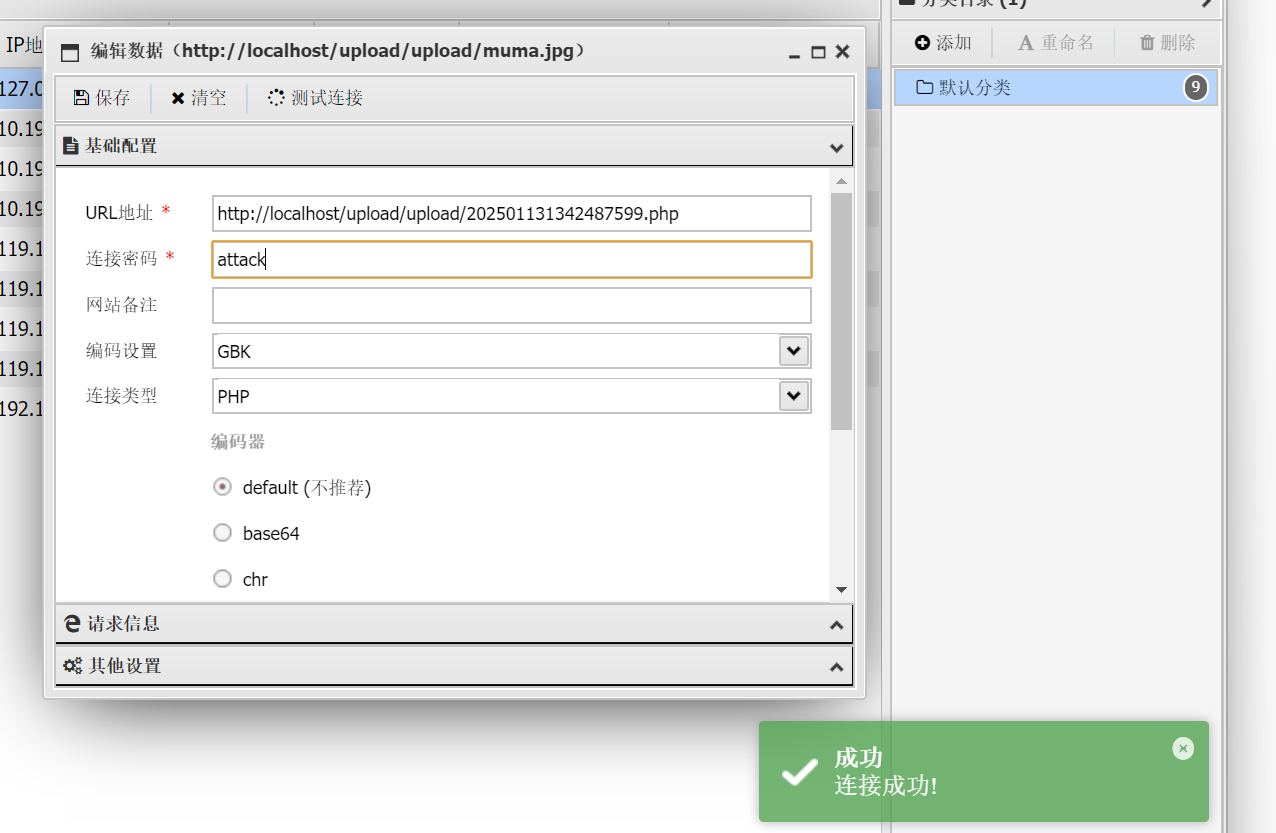
Task: Select the base64 encoder radio button
Action: [223, 533]
